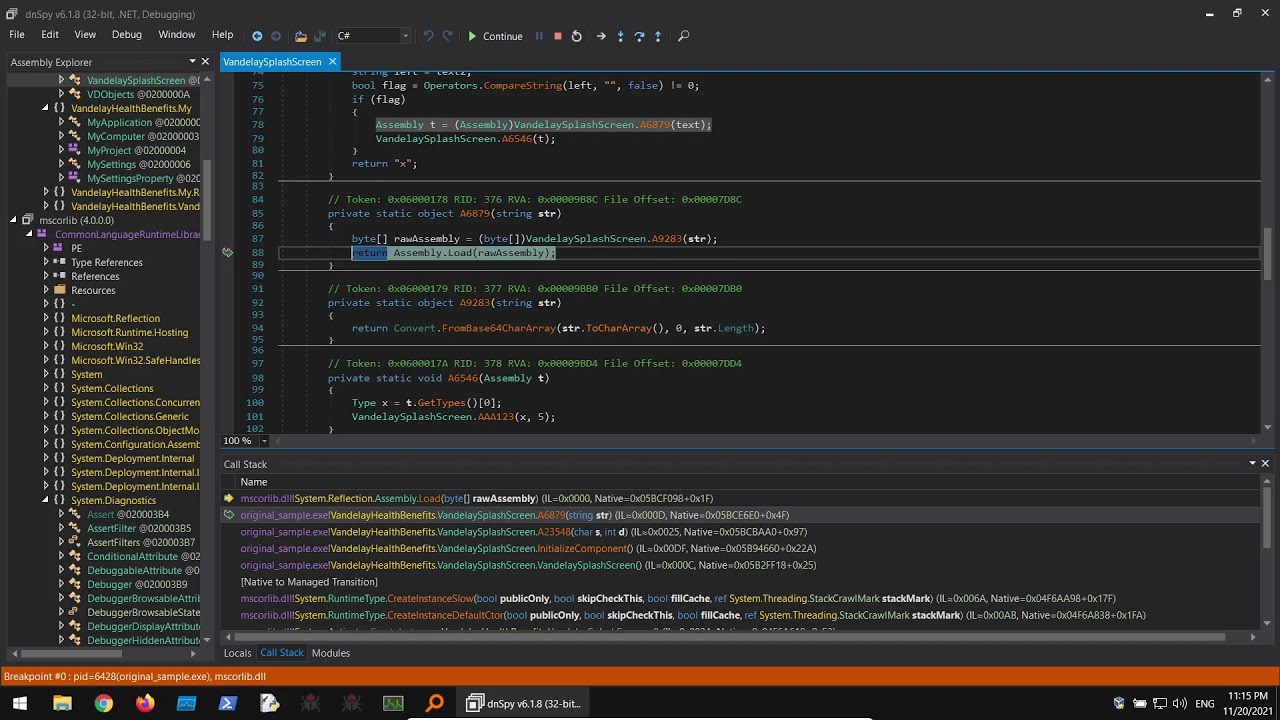This screenshot has height=720, width=1280.
Task: Stop debugging with the red square
Action: click(x=558, y=36)
